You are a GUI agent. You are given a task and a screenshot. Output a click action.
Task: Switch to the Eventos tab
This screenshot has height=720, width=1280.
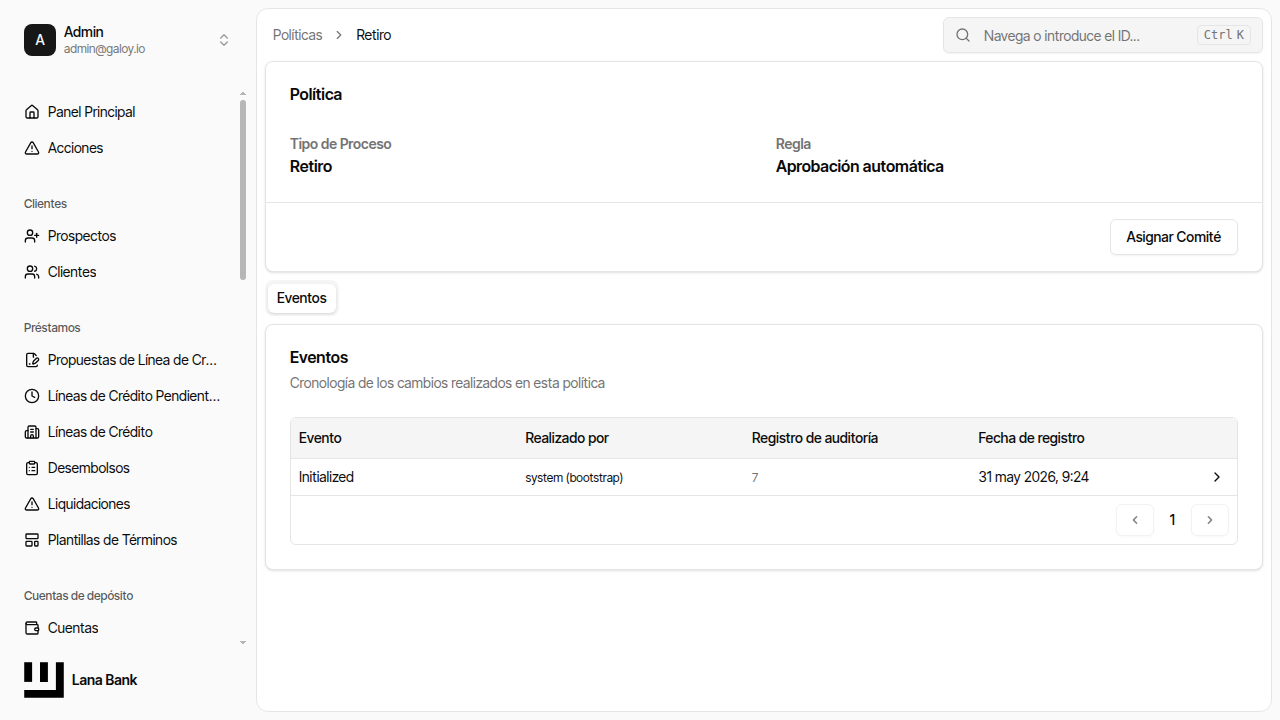302,298
